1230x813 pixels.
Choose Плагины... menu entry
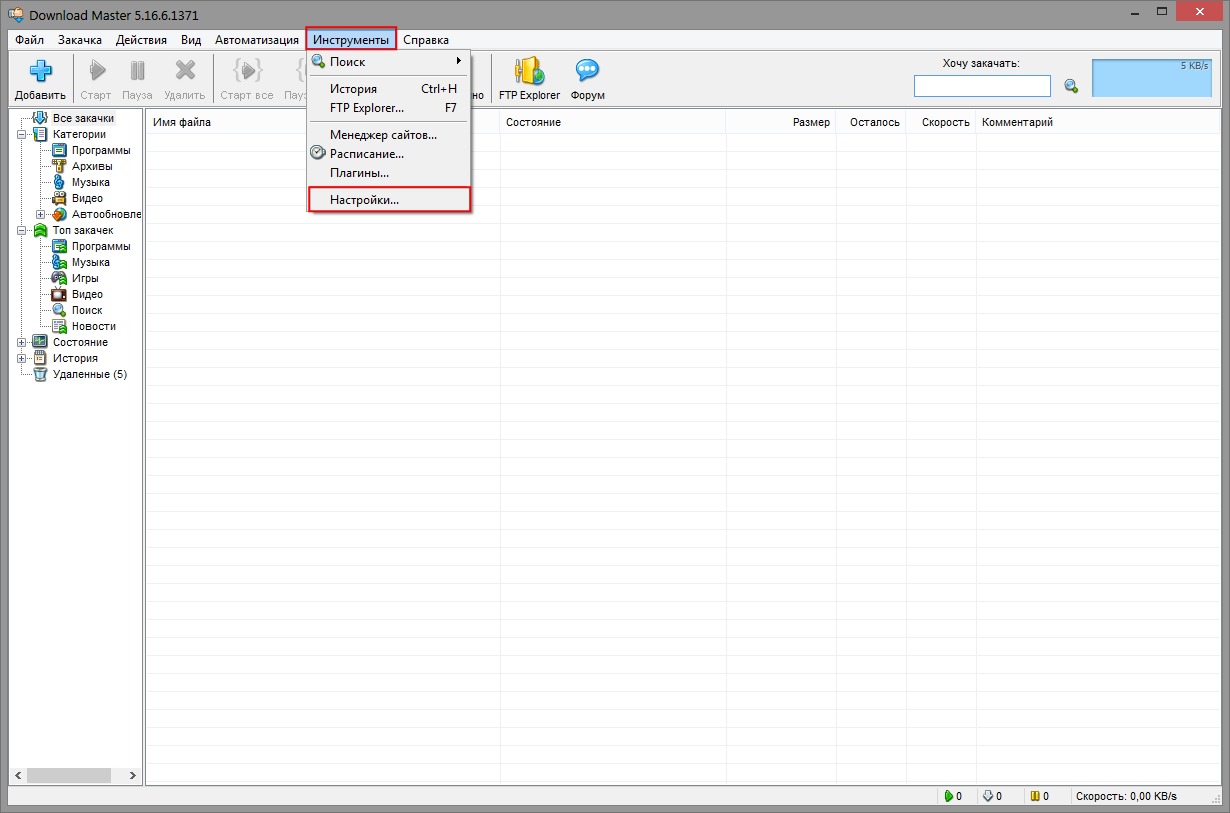389,173
